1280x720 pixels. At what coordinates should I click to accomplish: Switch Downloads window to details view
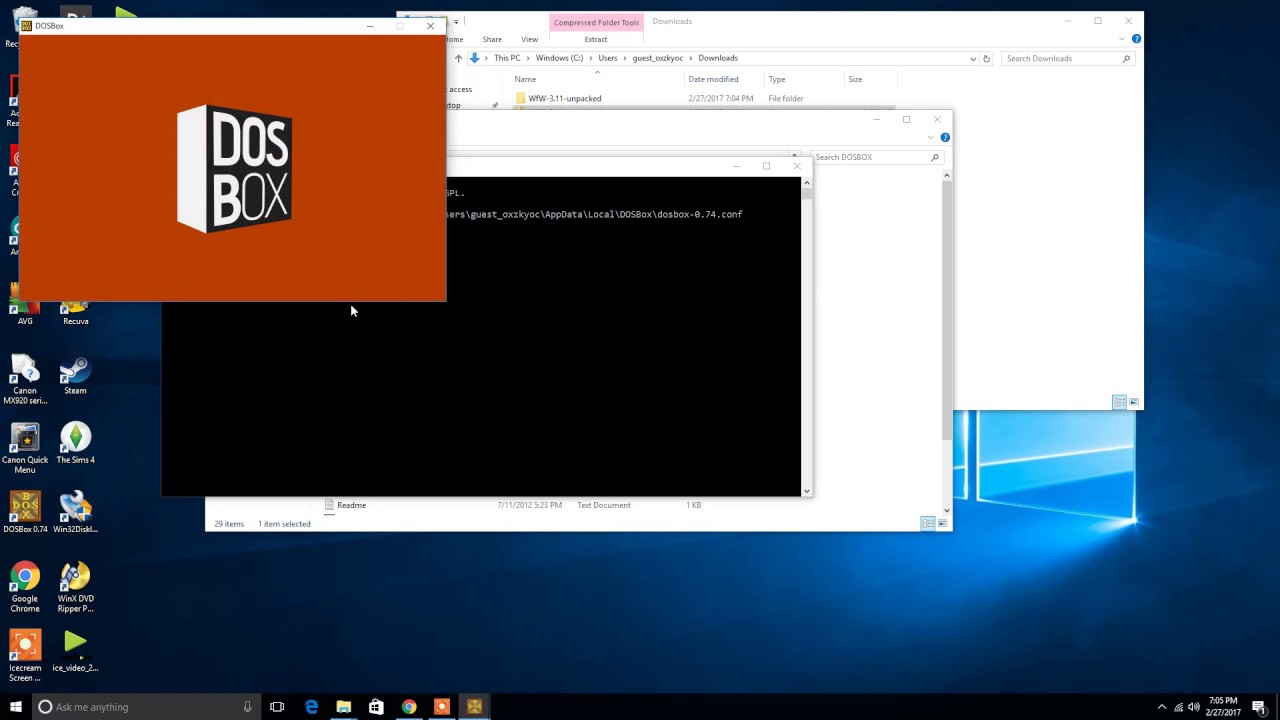(x=1119, y=402)
